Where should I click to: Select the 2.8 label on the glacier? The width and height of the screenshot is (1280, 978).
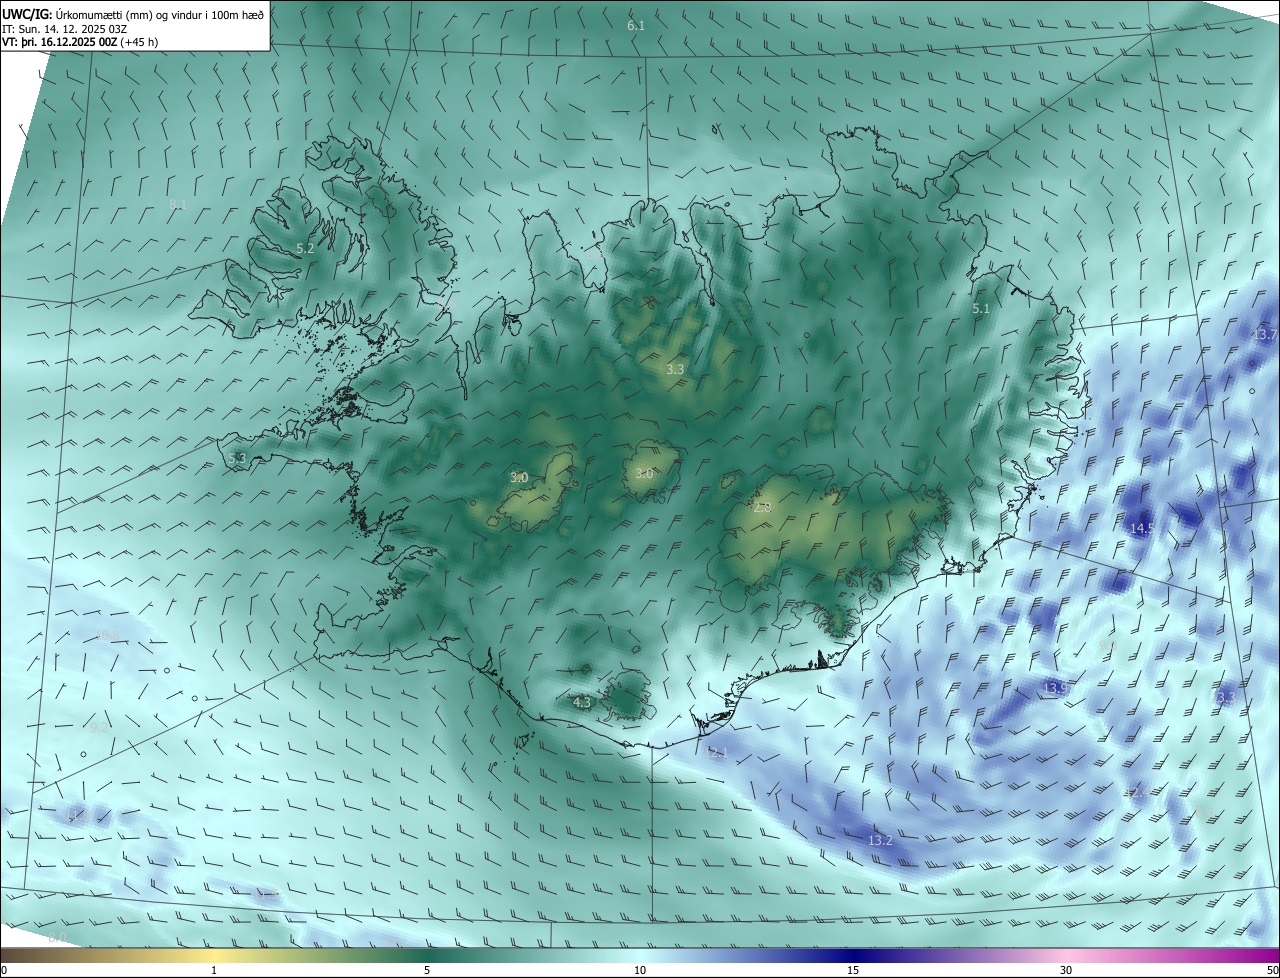pos(762,508)
